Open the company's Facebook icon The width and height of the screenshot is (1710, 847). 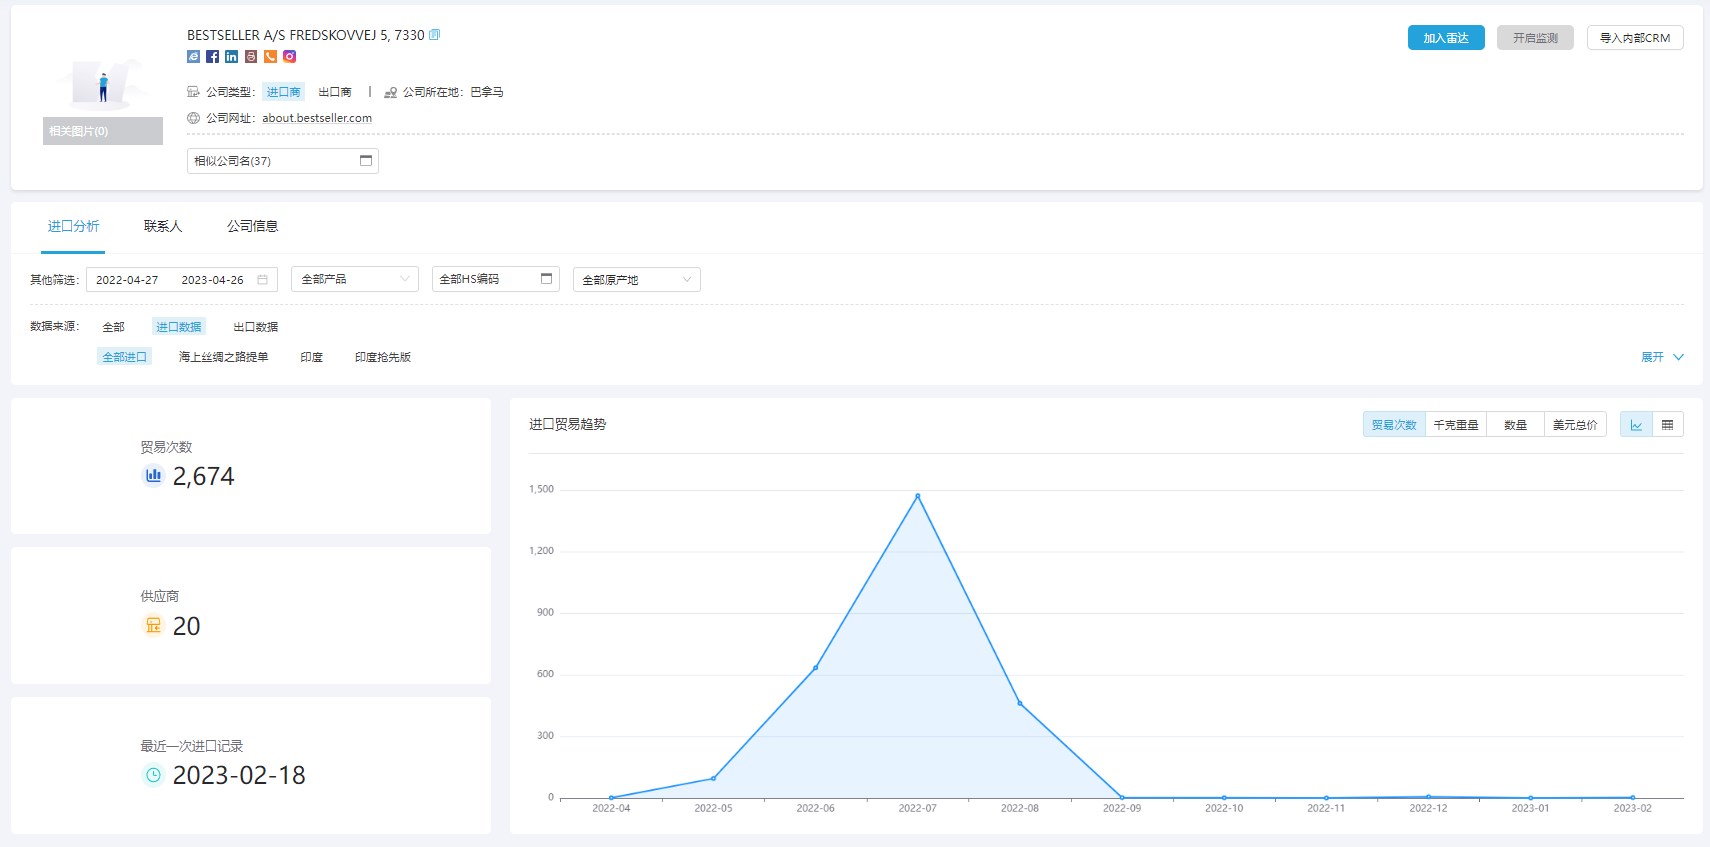click(212, 57)
